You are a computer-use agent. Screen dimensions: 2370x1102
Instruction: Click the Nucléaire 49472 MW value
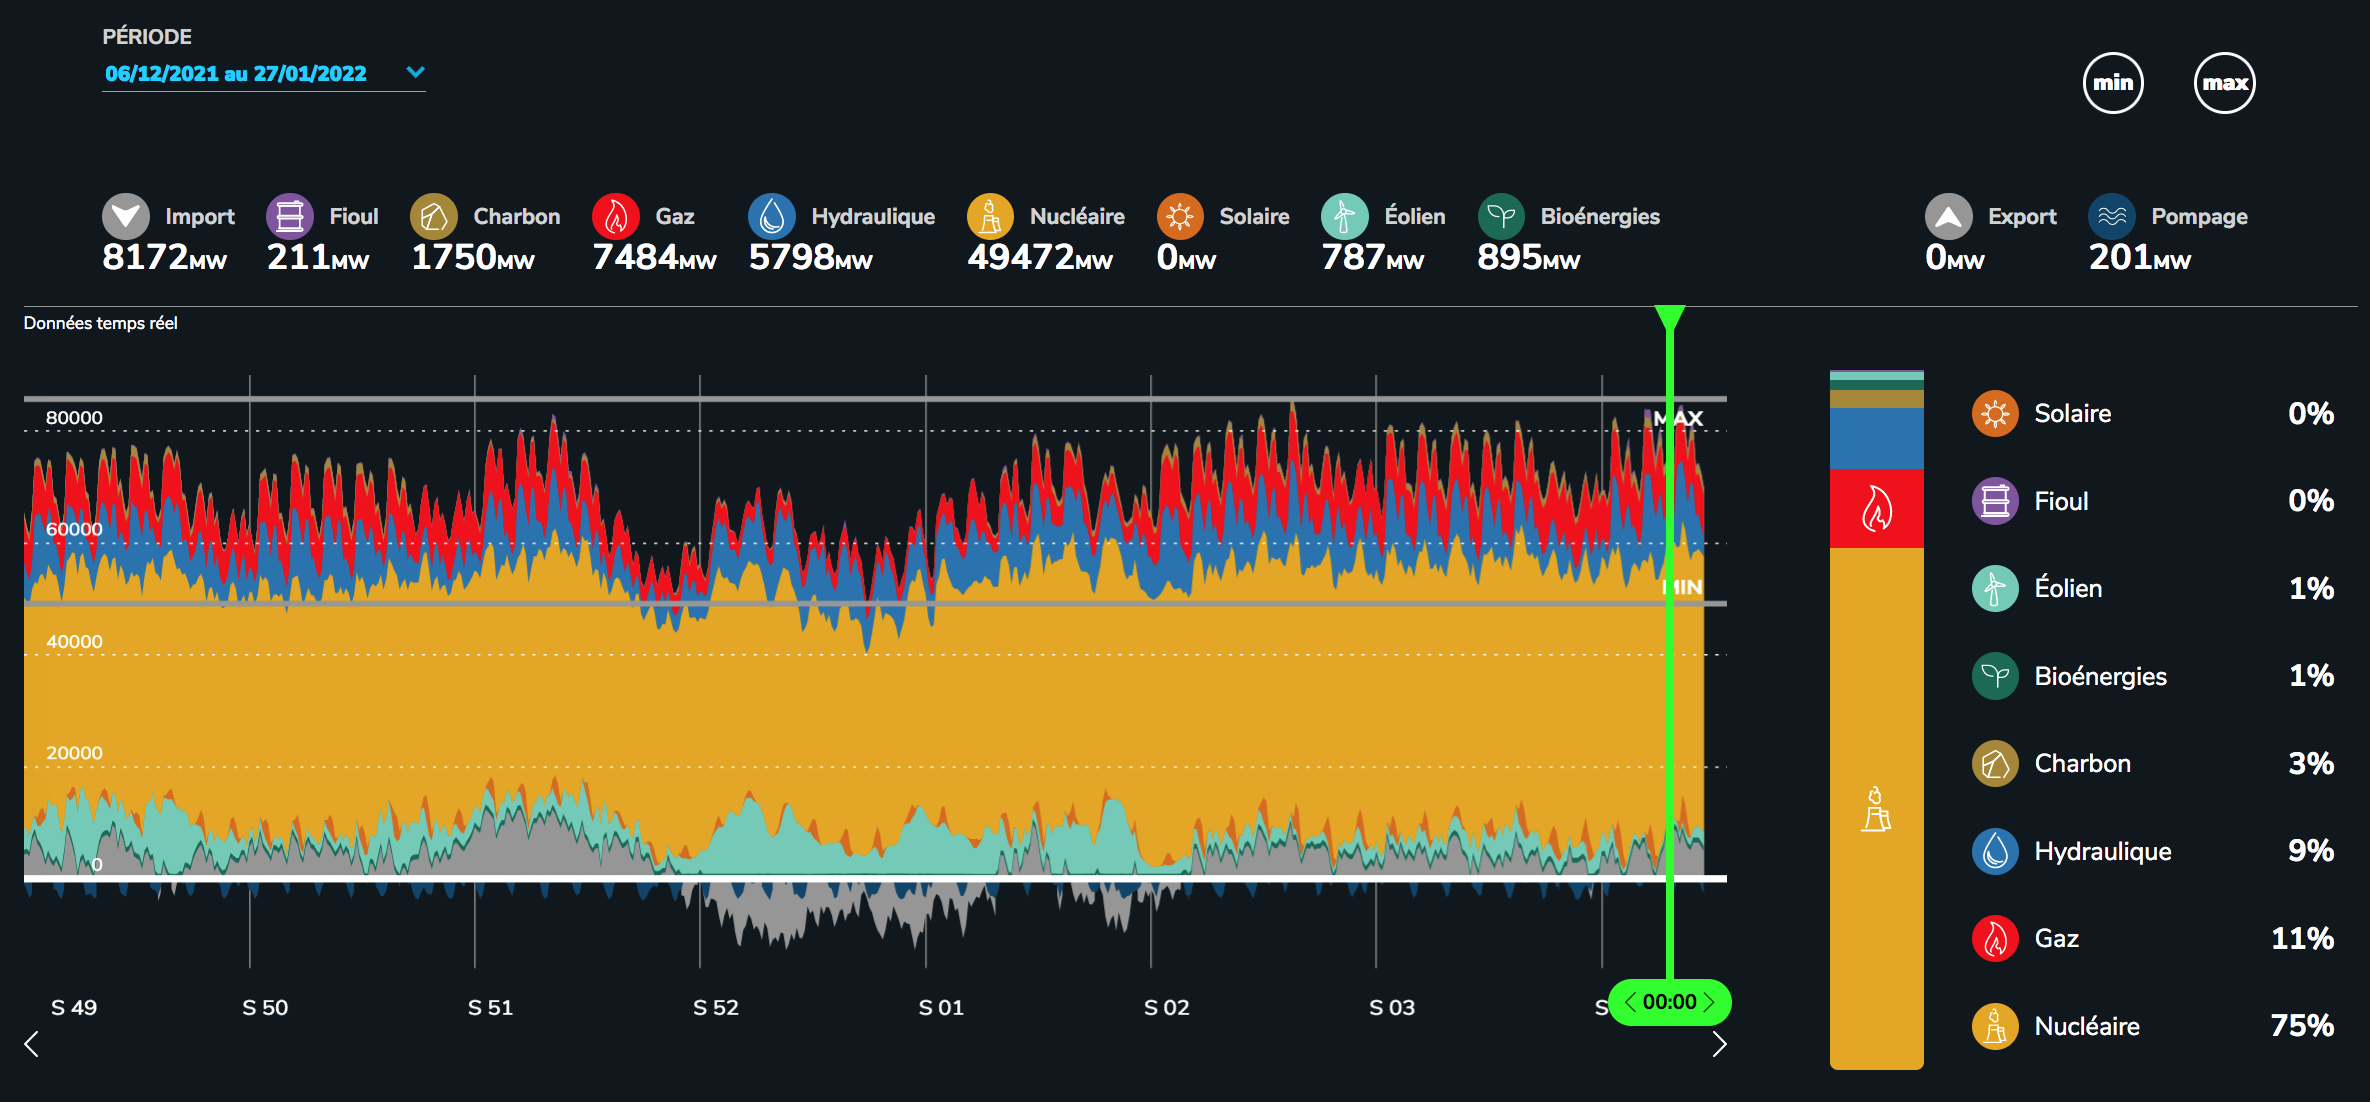pos(1040,258)
